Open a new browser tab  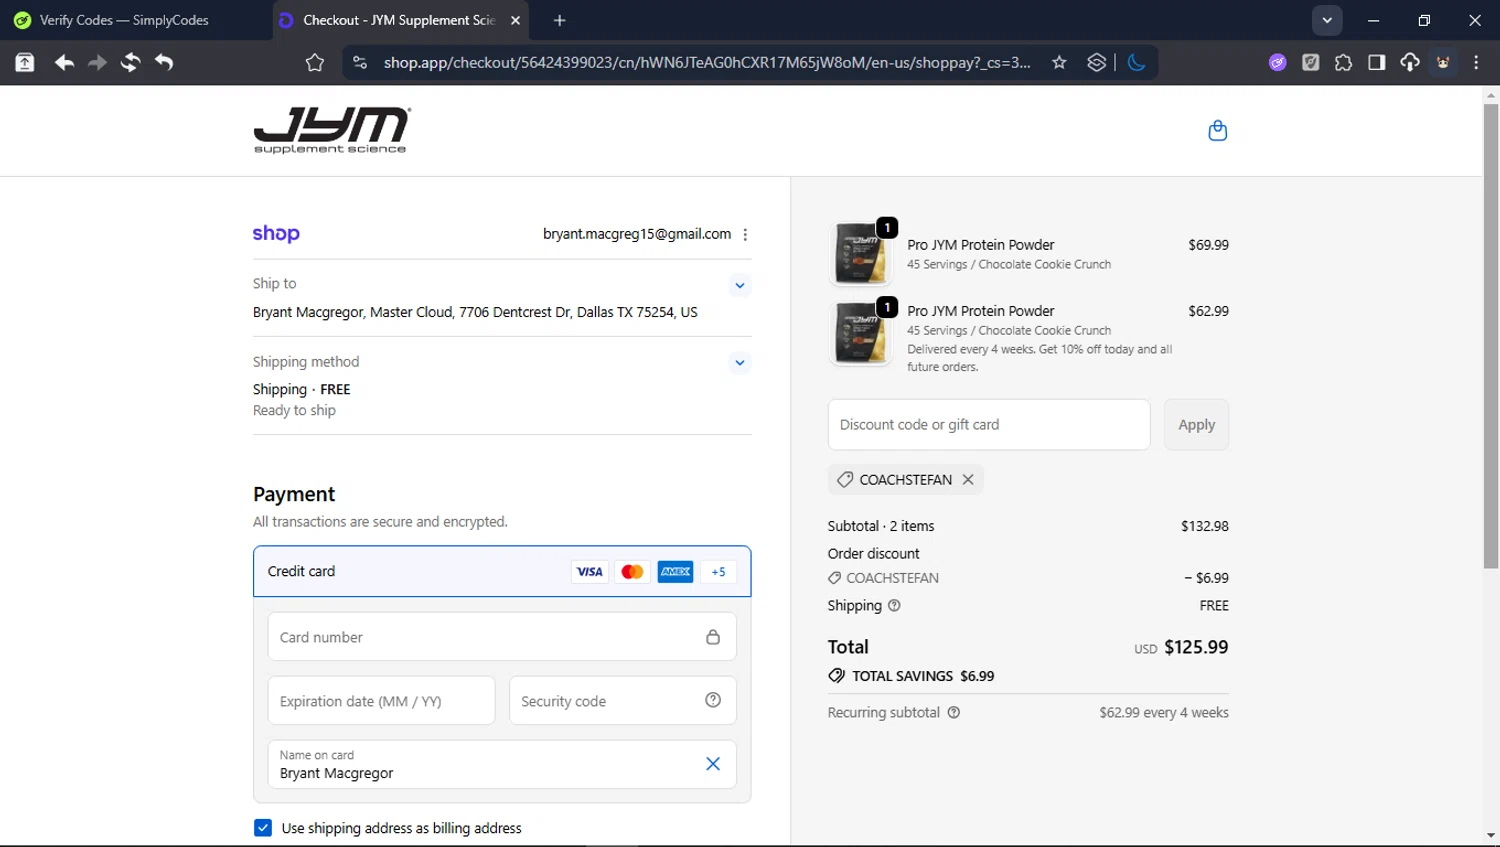[x=559, y=20]
